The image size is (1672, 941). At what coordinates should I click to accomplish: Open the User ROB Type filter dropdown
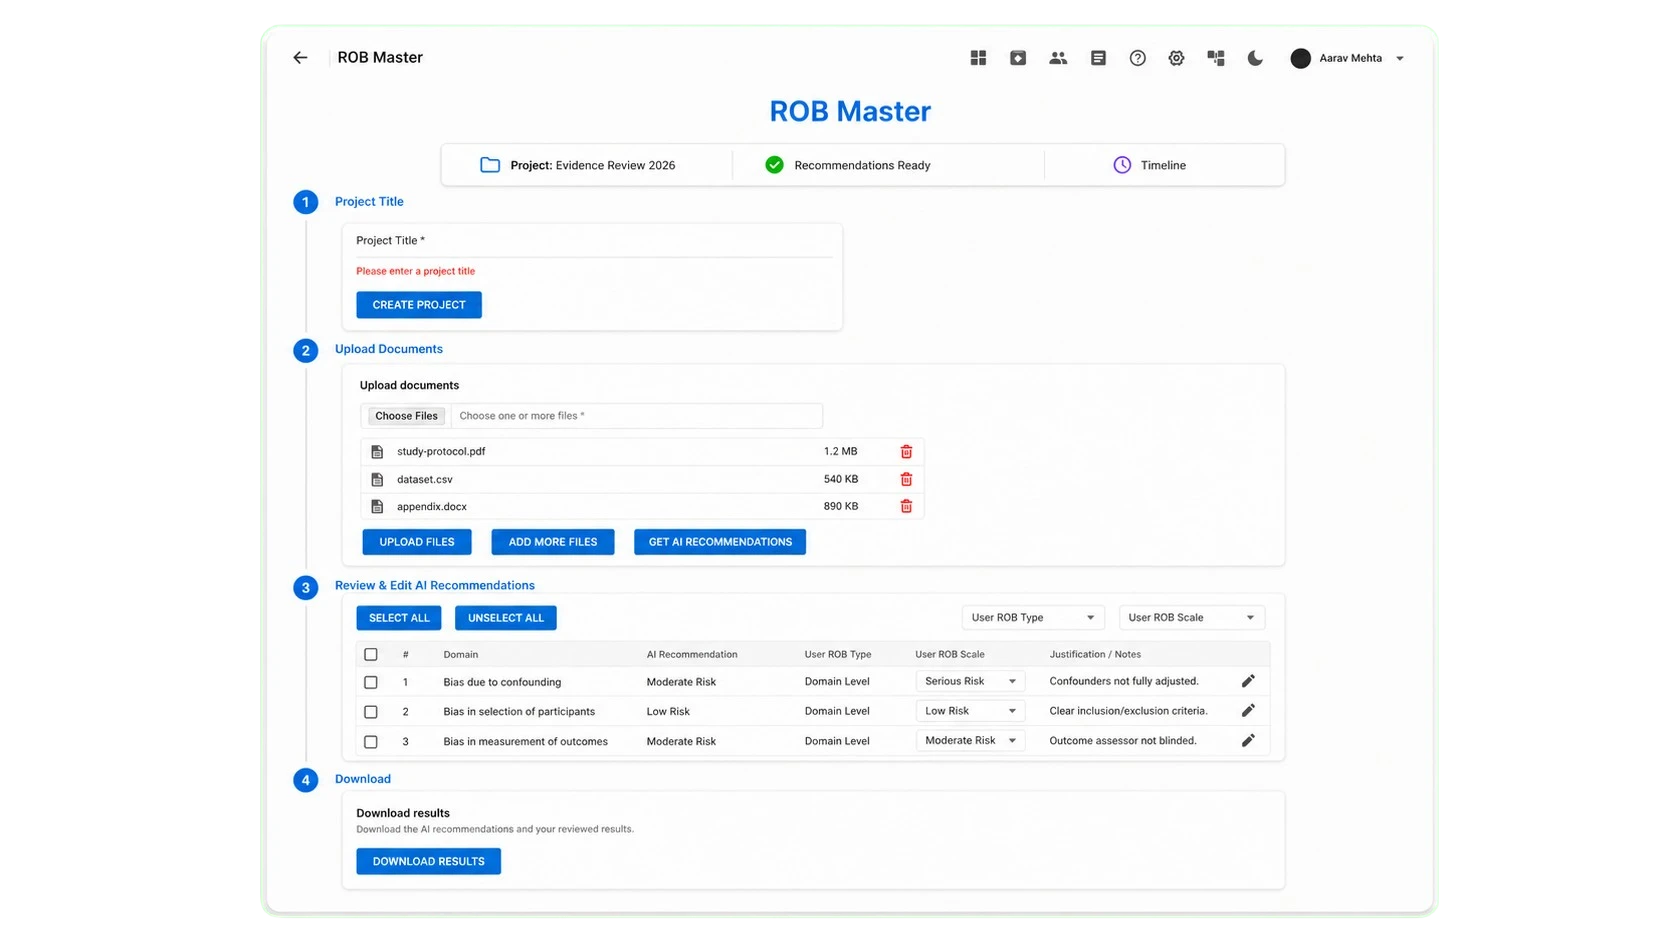coord(1033,618)
